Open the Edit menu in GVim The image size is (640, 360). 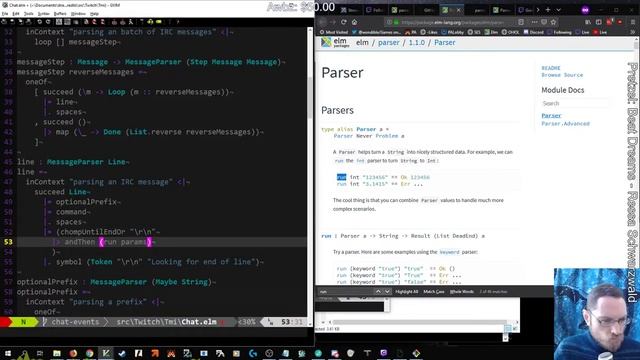point(16,13)
